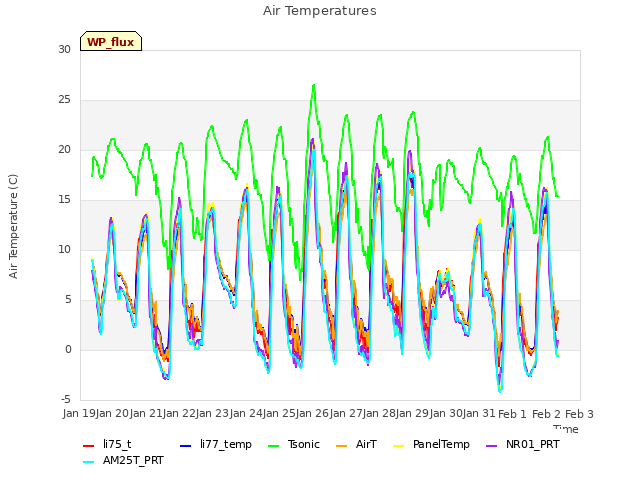Screen dimensions: 640x480
Task: Click the red li75_t legend swatch
Action: click(89, 446)
